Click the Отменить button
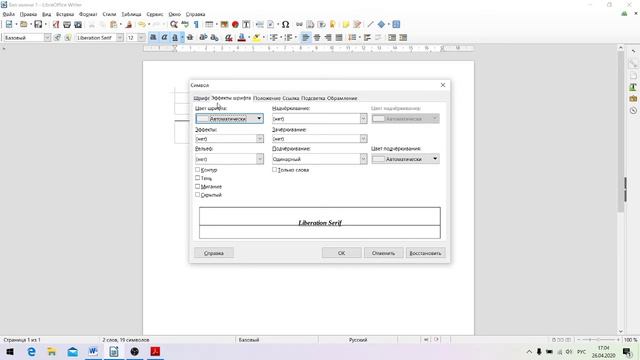 383,253
